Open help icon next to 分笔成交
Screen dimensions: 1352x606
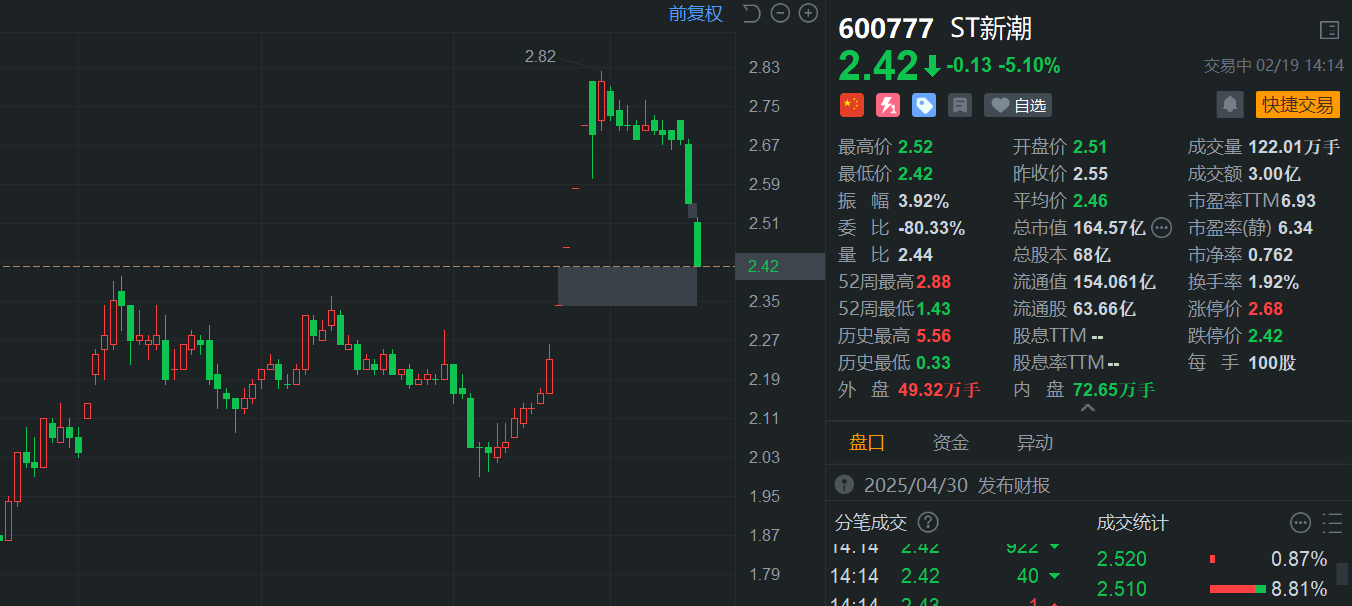coord(928,522)
